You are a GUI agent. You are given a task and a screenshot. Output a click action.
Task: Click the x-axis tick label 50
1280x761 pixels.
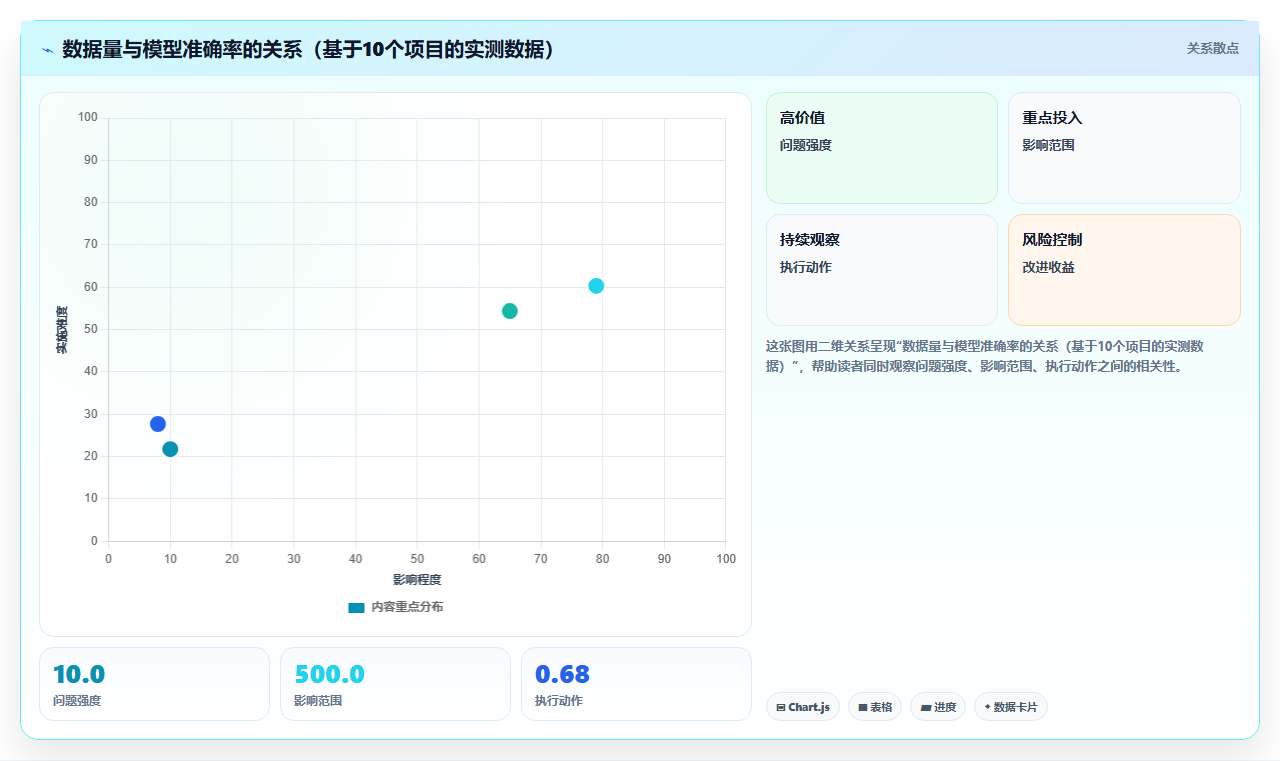tap(417, 558)
